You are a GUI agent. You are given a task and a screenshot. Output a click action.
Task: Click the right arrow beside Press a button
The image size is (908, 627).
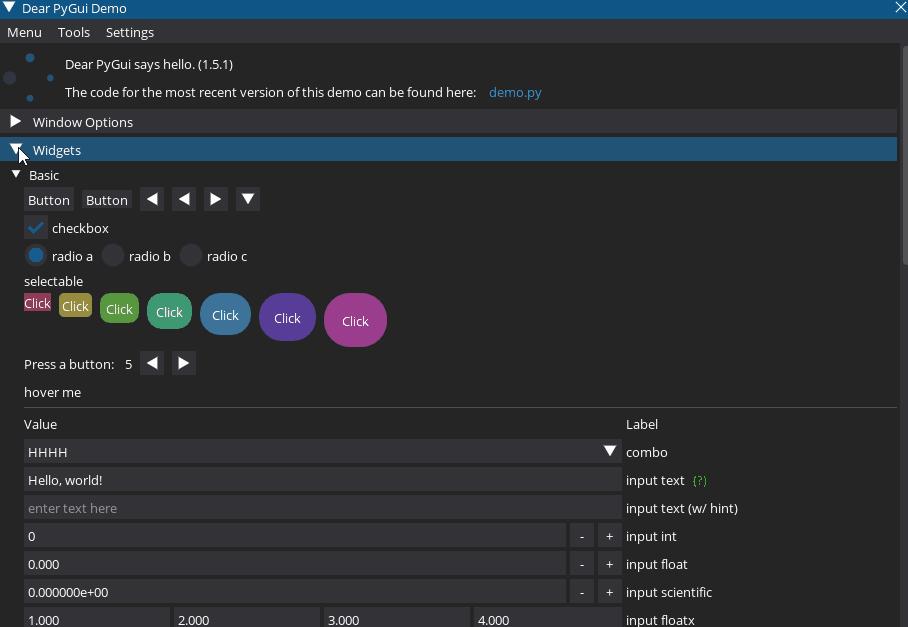[x=184, y=363]
